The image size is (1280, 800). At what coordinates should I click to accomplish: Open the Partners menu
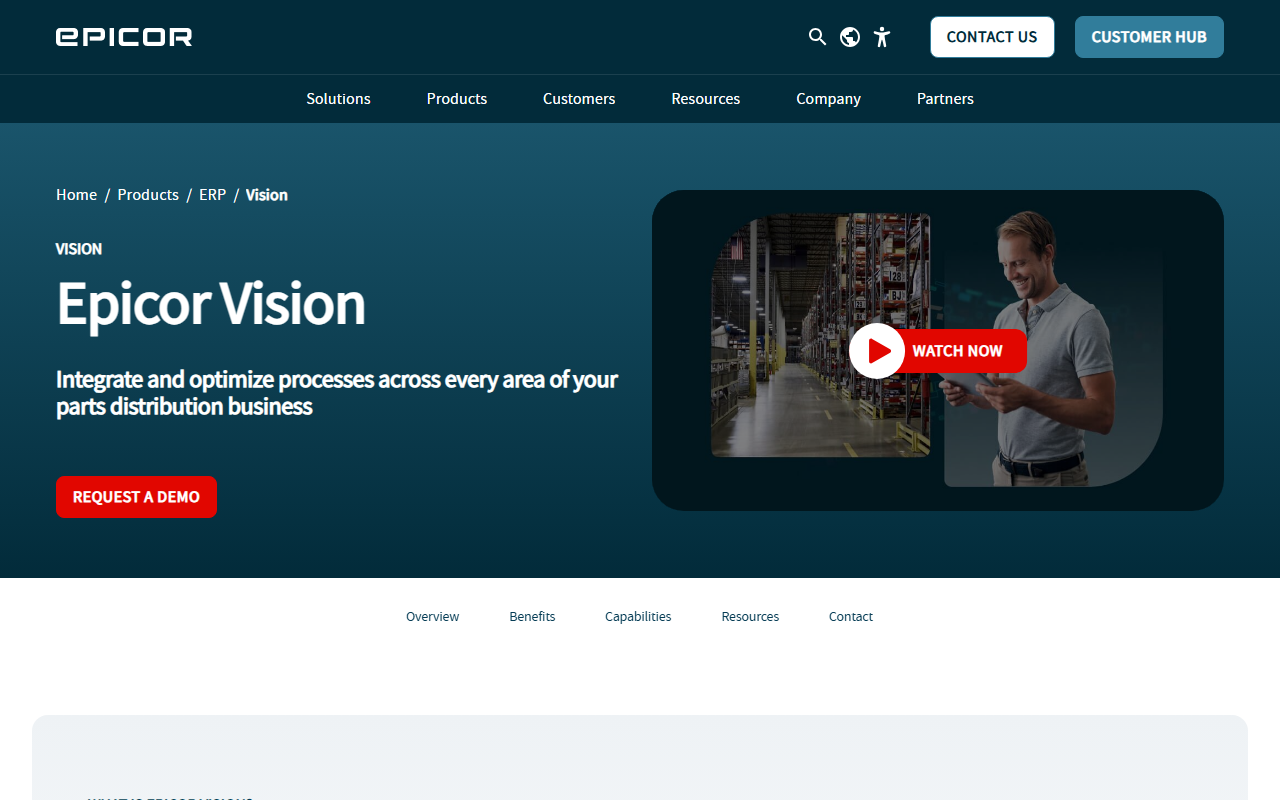click(x=945, y=99)
